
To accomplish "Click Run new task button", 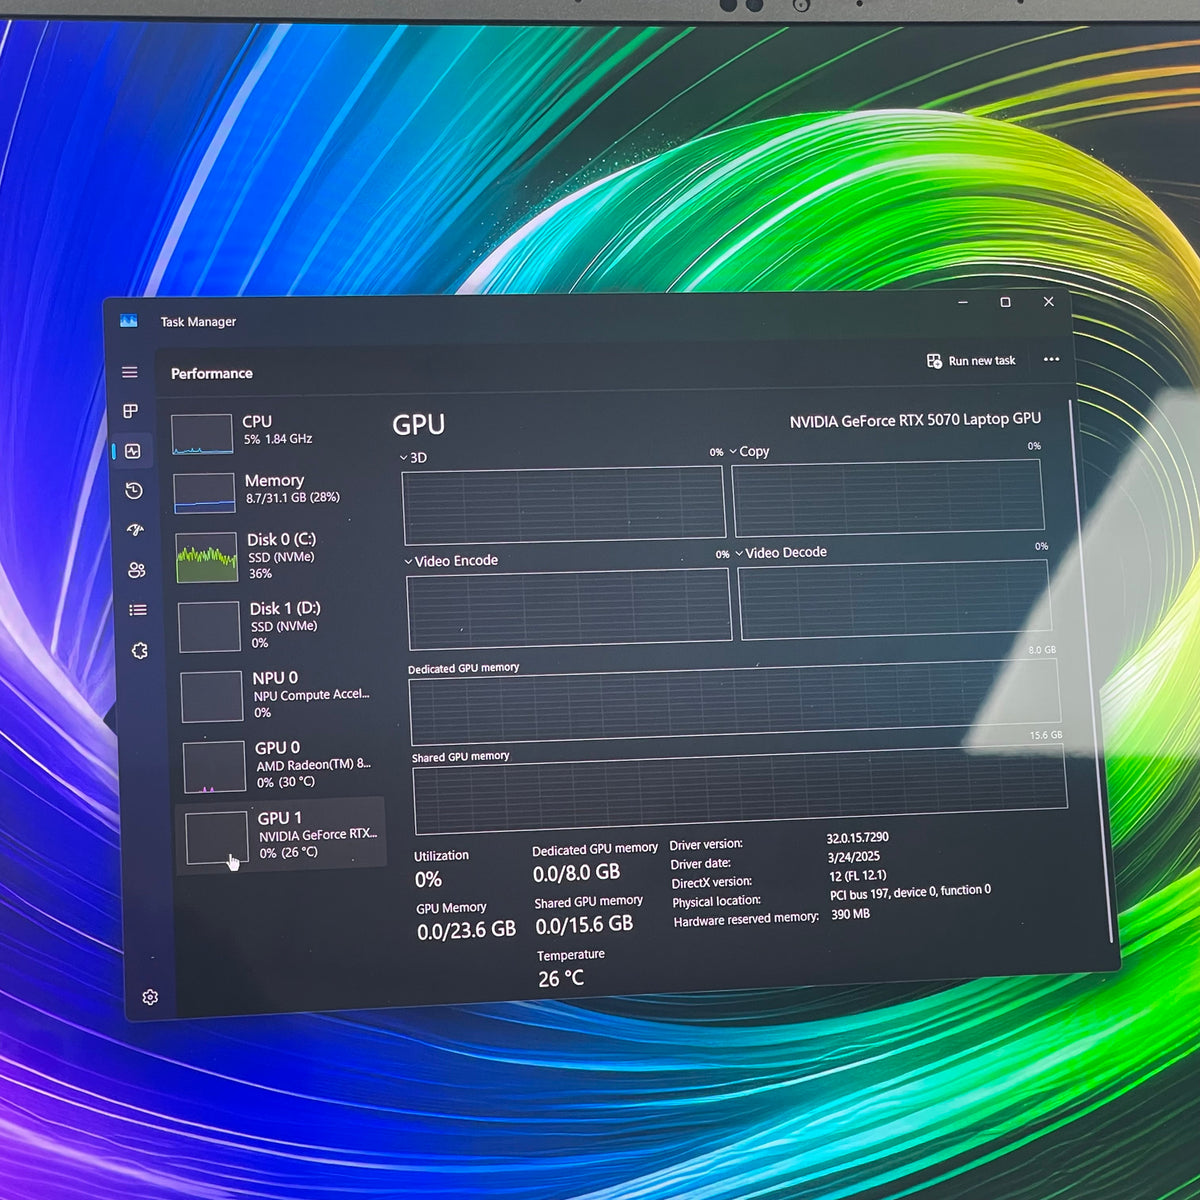I will (x=971, y=361).
